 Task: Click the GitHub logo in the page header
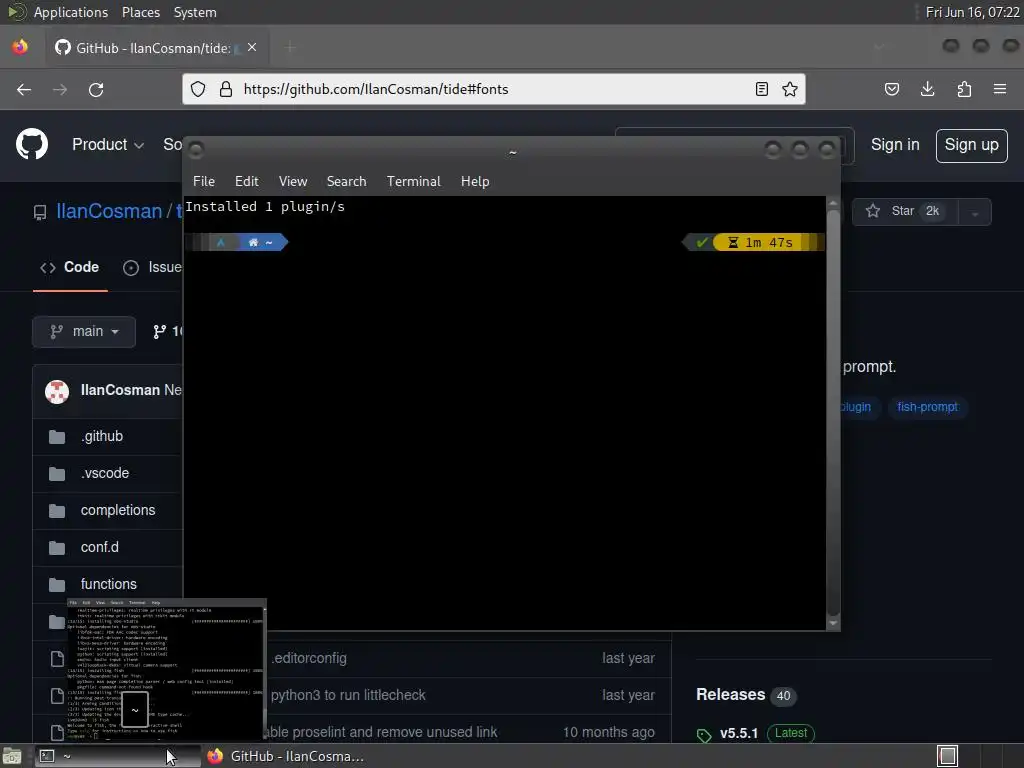click(x=32, y=144)
